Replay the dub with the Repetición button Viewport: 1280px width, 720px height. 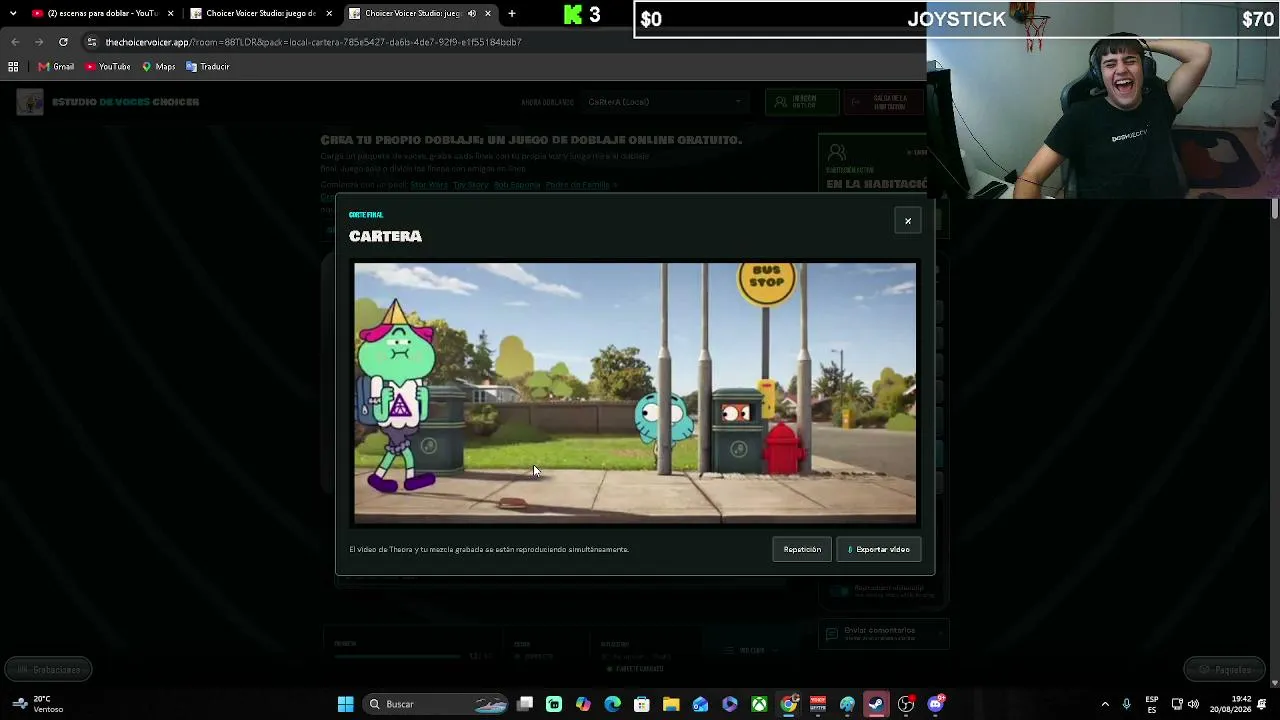click(802, 549)
